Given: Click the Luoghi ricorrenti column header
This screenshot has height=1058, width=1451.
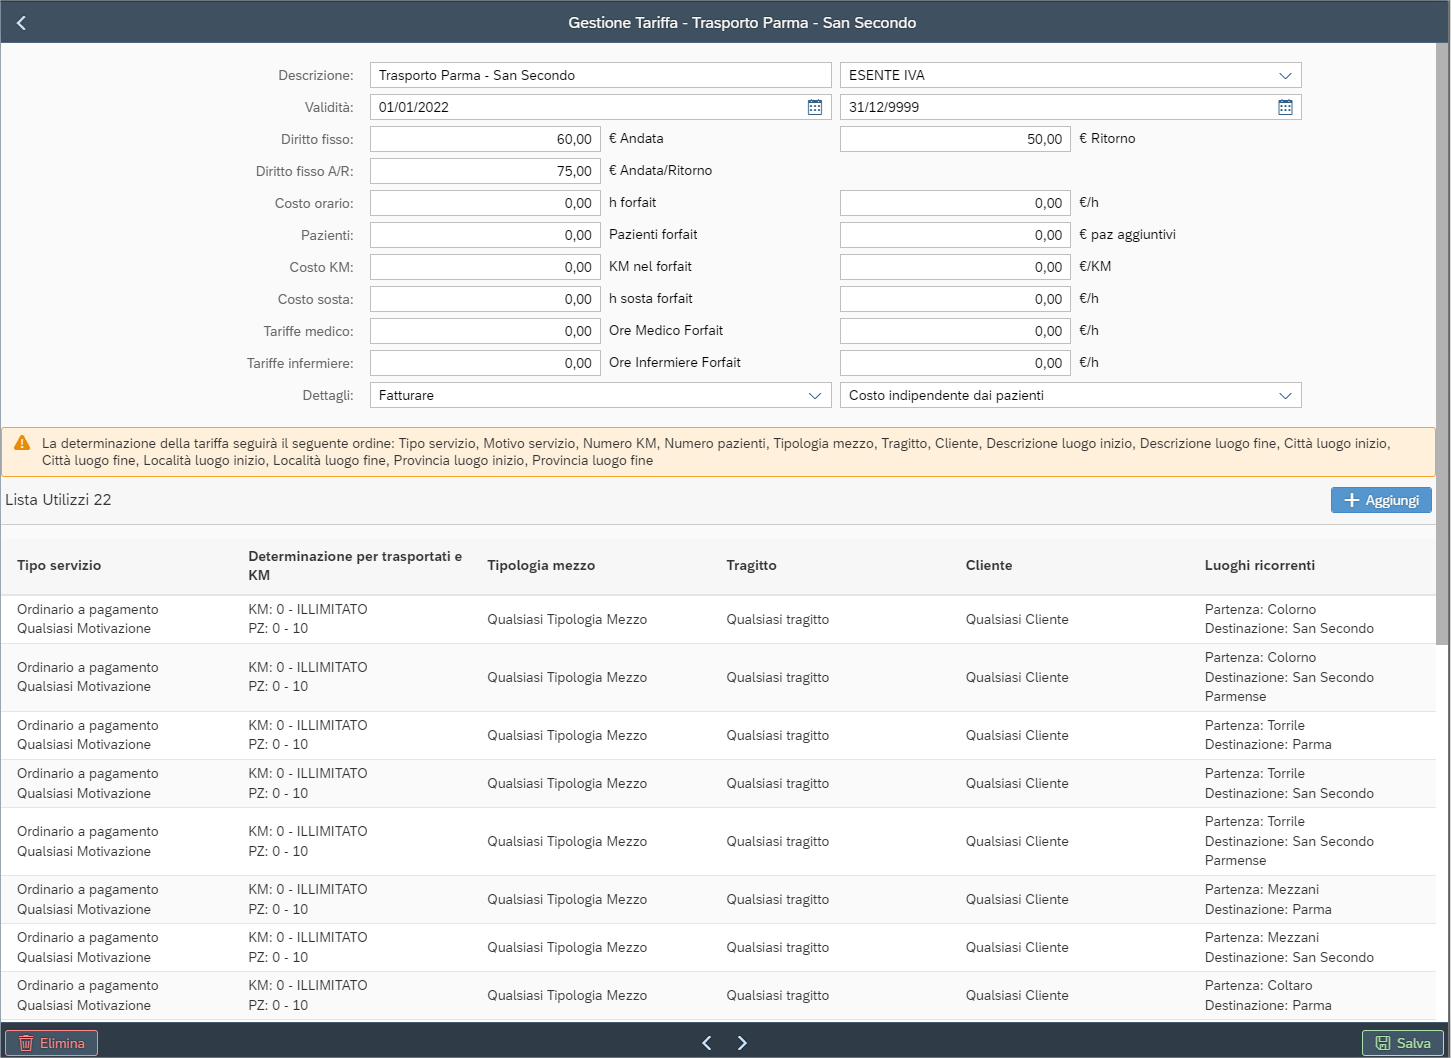Looking at the screenshot, I should coord(1259,565).
